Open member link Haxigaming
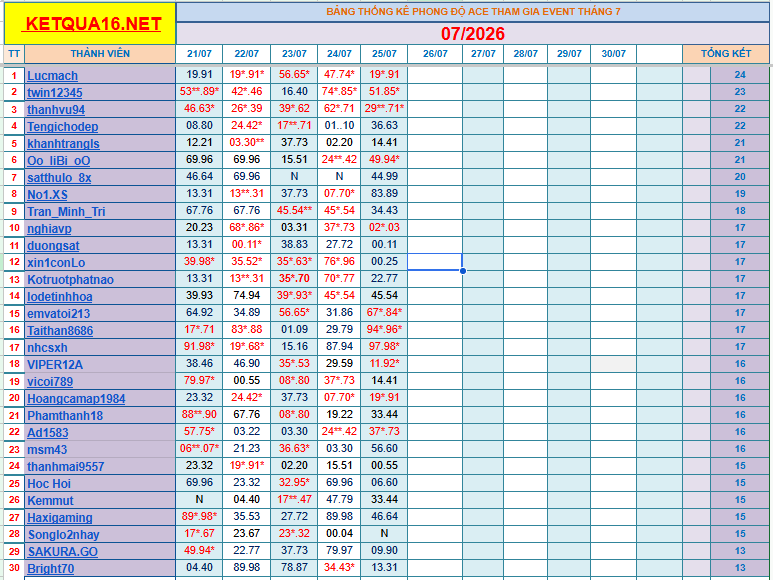This screenshot has height=580, width=773. [60, 518]
